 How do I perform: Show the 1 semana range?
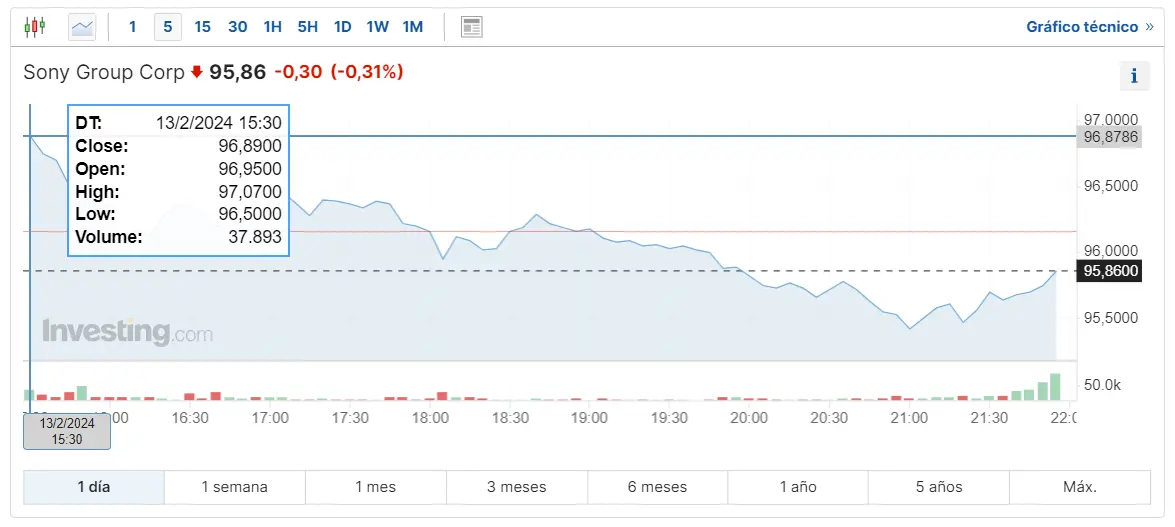(x=235, y=487)
